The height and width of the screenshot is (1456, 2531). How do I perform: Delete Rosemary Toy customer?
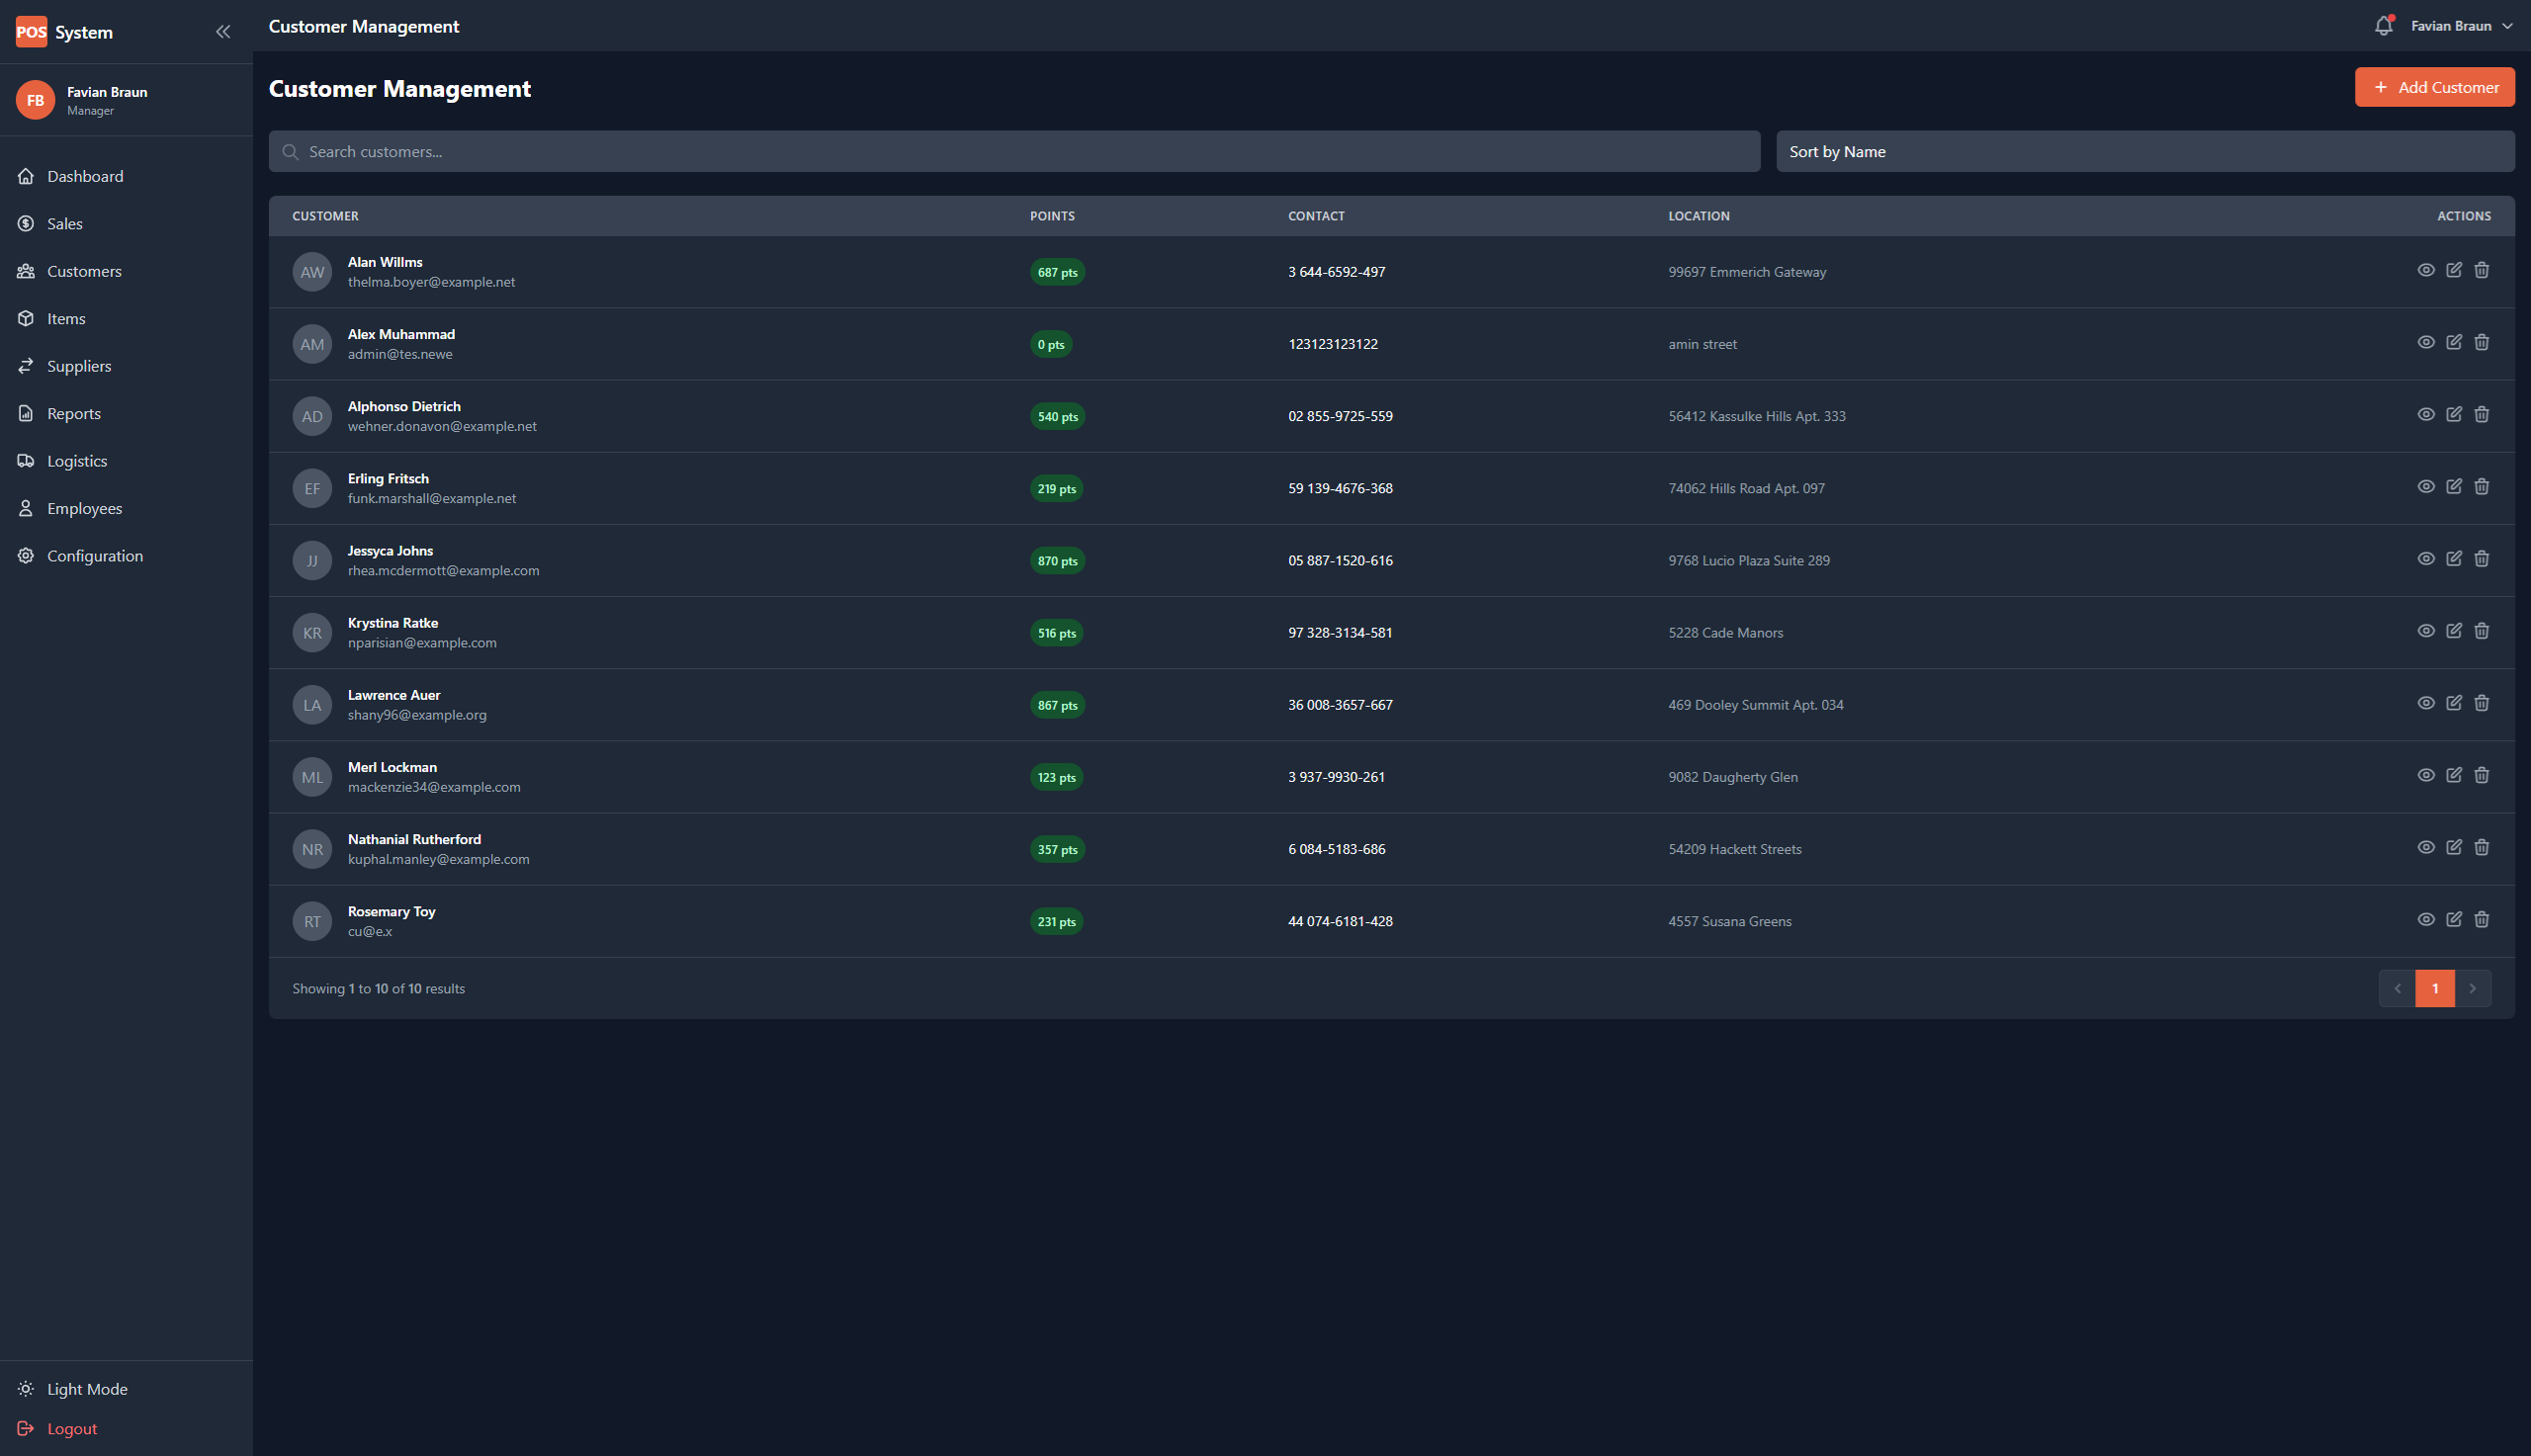2482,918
